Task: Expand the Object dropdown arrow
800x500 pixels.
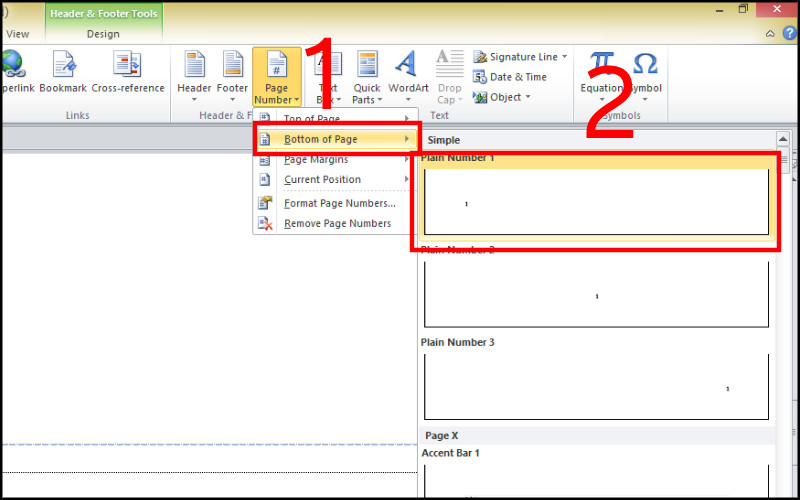Action: tap(528, 97)
